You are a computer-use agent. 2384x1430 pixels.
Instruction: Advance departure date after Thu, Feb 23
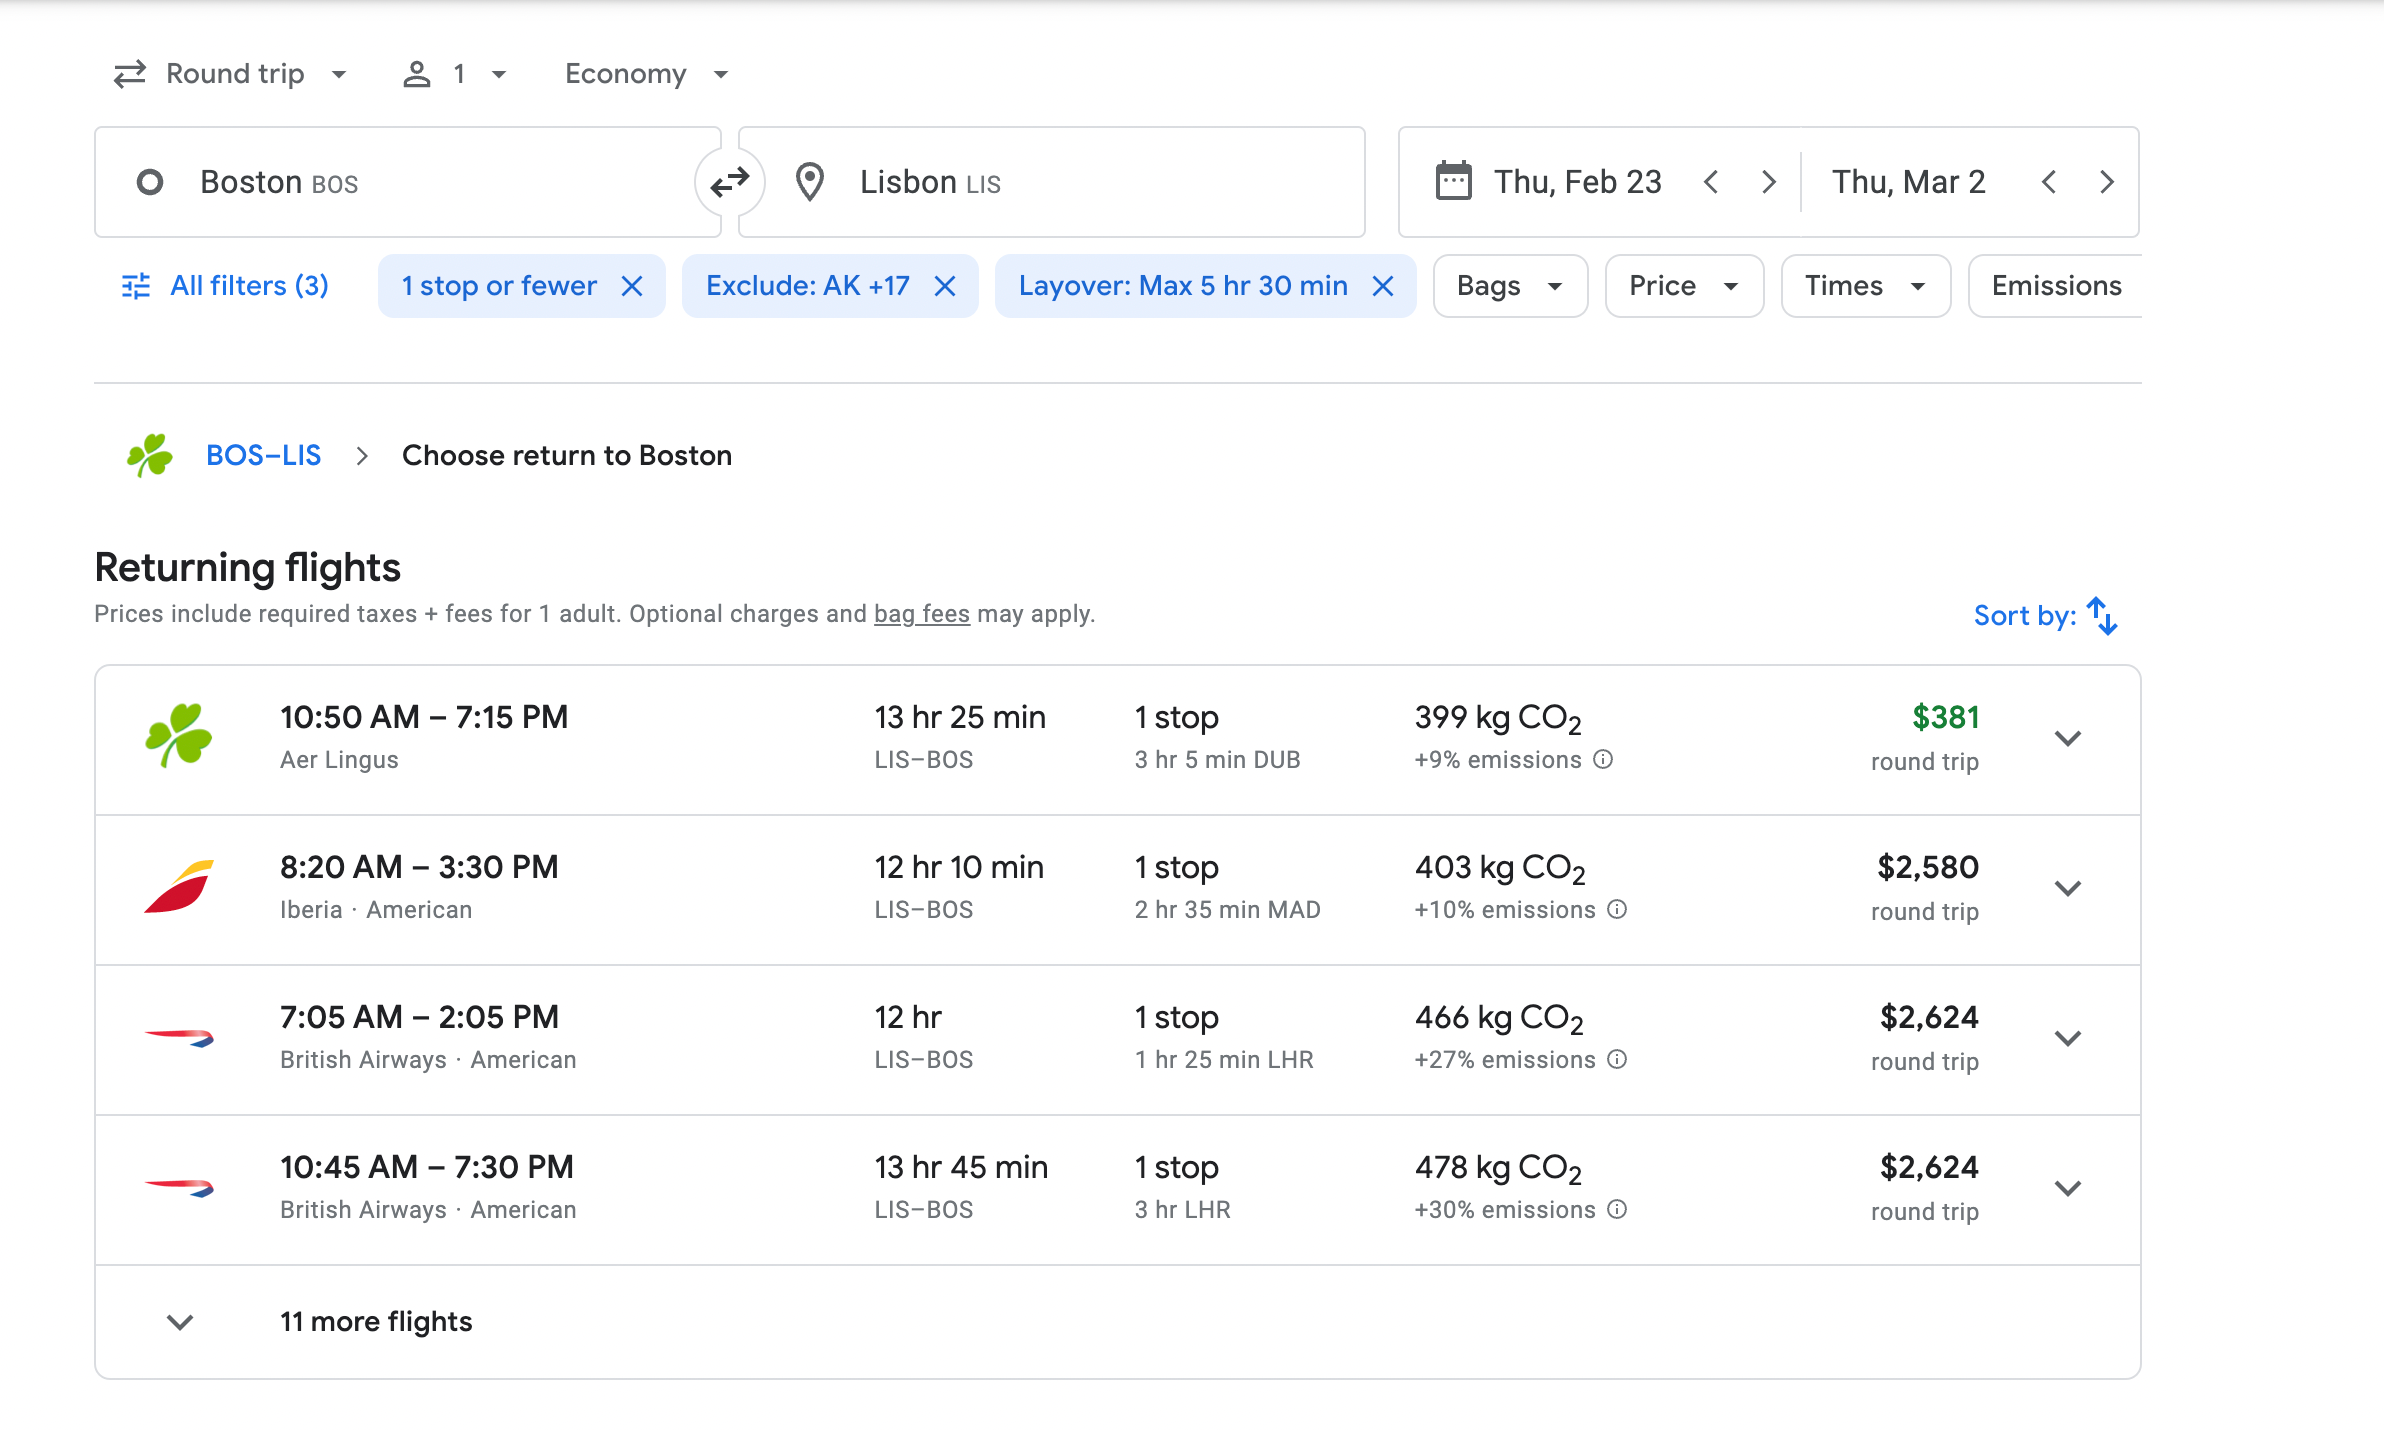pos(1769,182)
